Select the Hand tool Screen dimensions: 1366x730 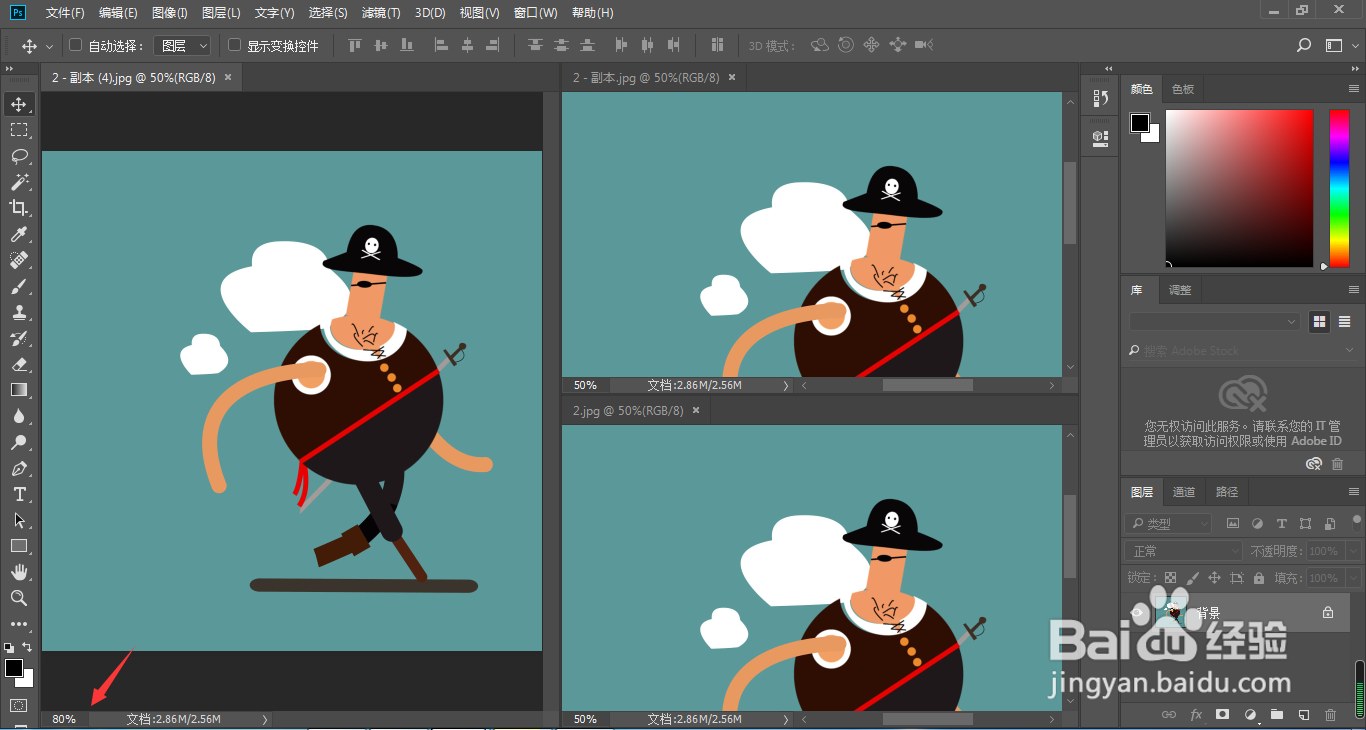point(19,572)
